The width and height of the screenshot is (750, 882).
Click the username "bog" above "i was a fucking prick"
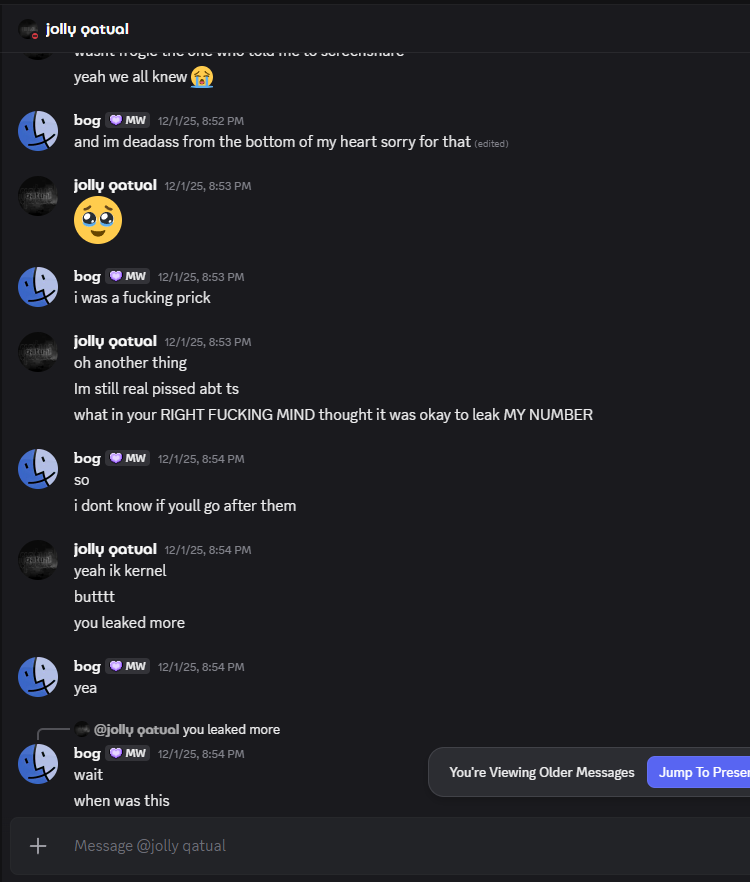click(87, 276)
